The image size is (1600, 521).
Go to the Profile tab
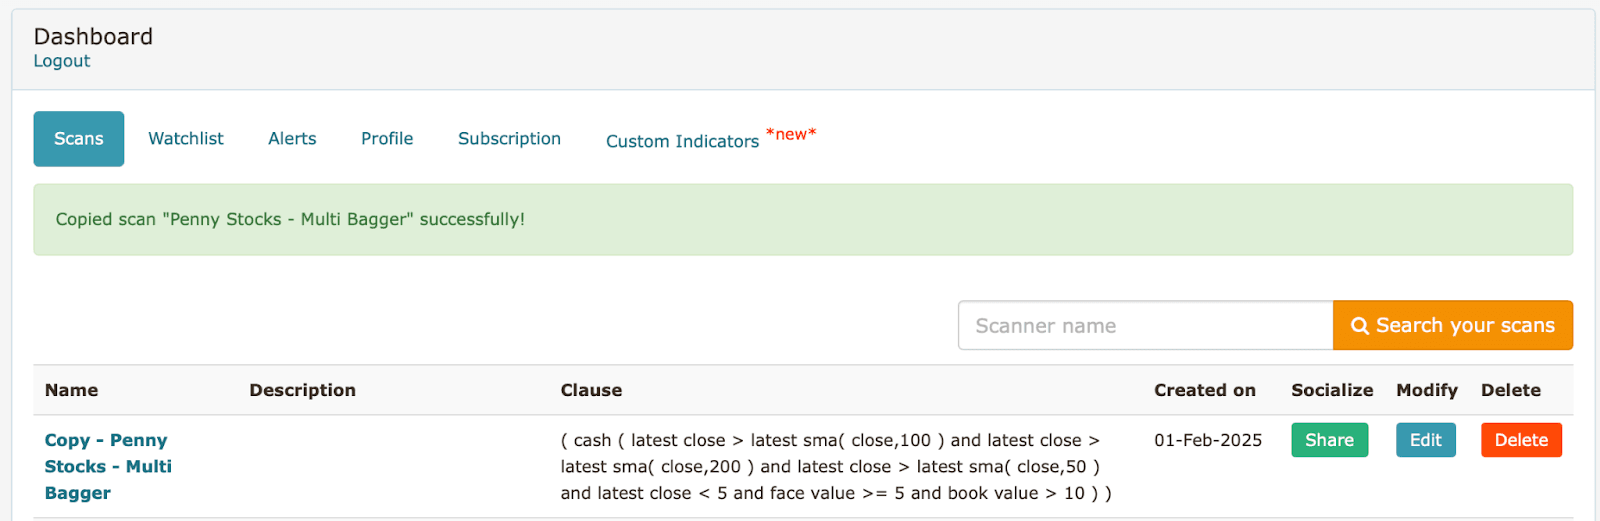pyautogui.click(x=387, y=139)
